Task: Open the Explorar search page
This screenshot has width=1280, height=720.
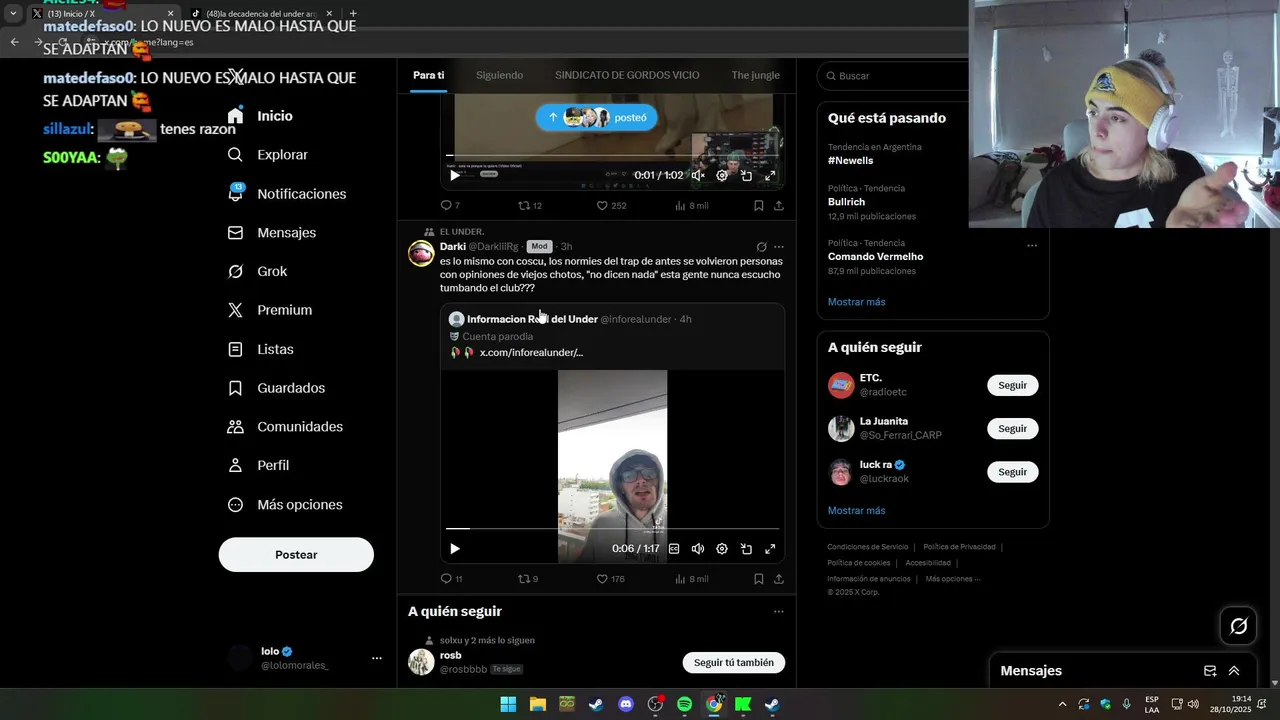Action: (x=267, y=155)
